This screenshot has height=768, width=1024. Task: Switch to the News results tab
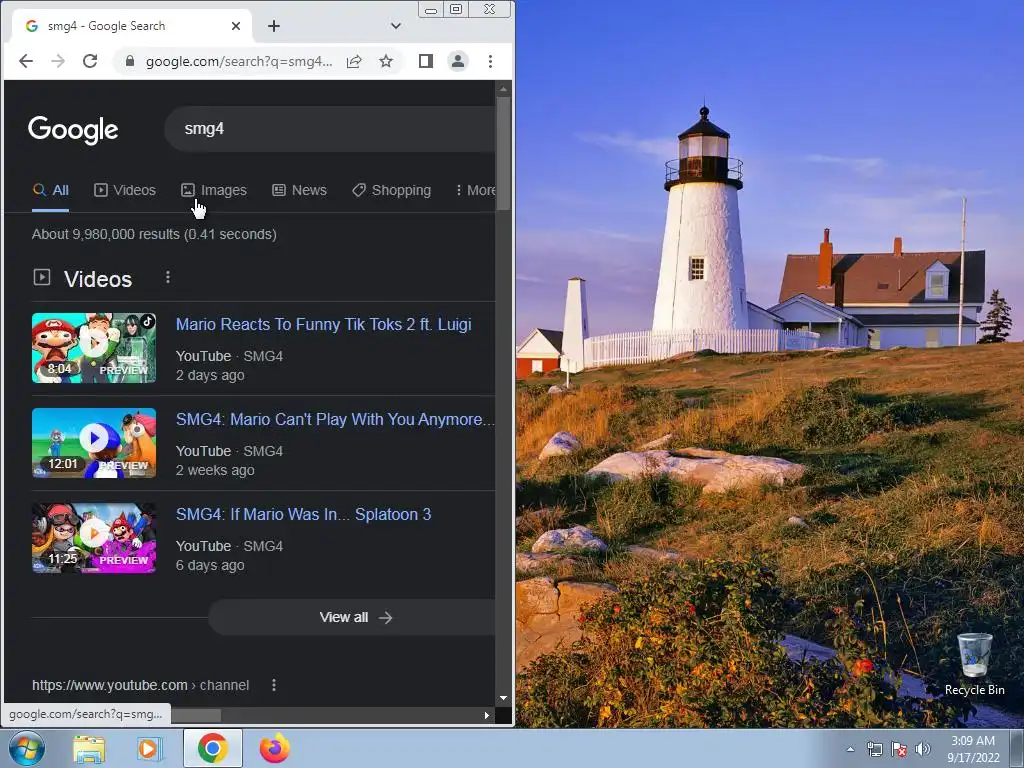(299, 190)
